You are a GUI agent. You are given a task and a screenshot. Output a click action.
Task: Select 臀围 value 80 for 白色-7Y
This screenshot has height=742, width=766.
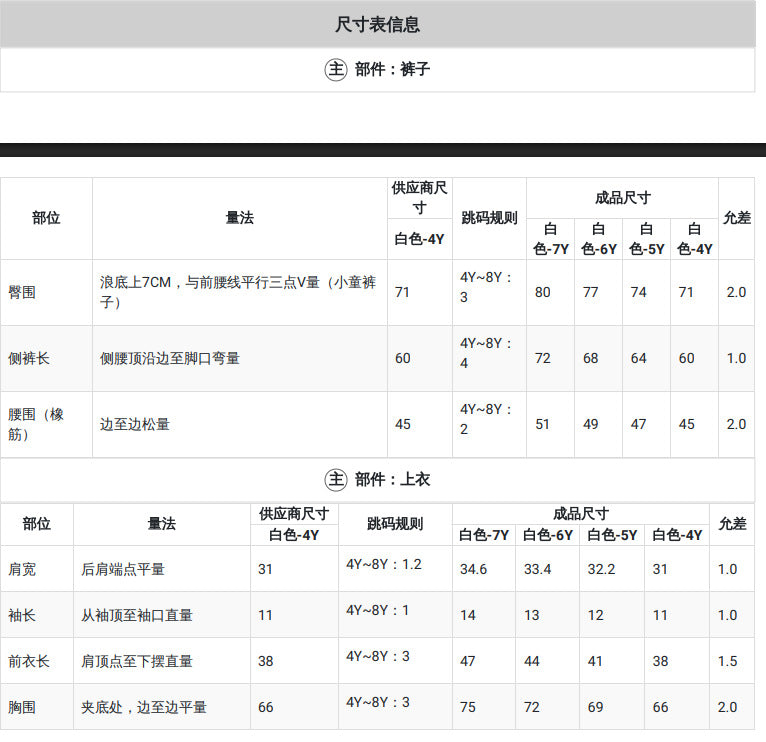coord(542,292)
